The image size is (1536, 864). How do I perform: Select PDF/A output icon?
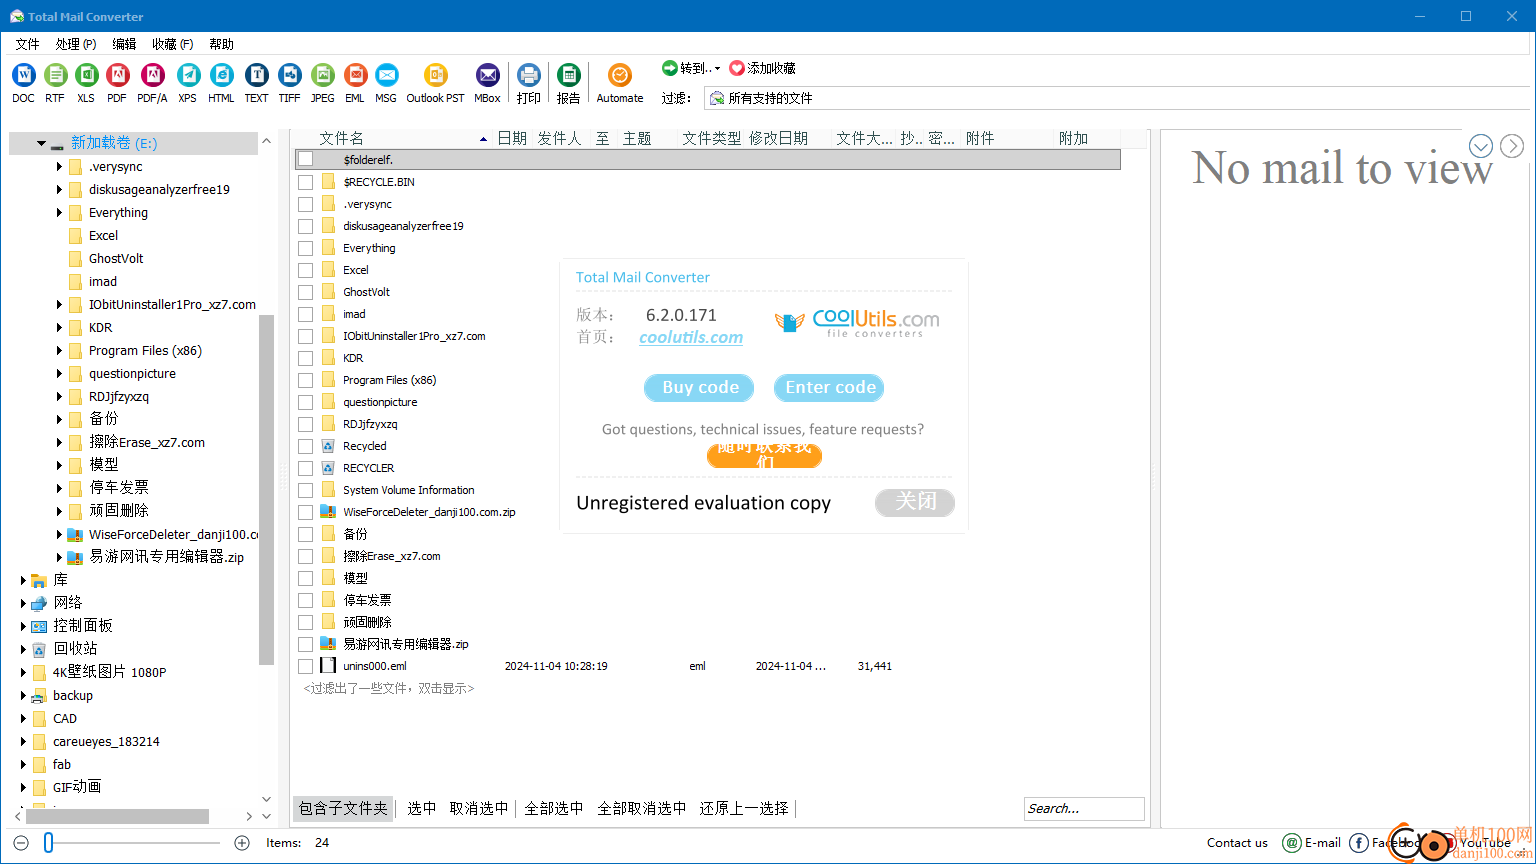tap(152, 75)
